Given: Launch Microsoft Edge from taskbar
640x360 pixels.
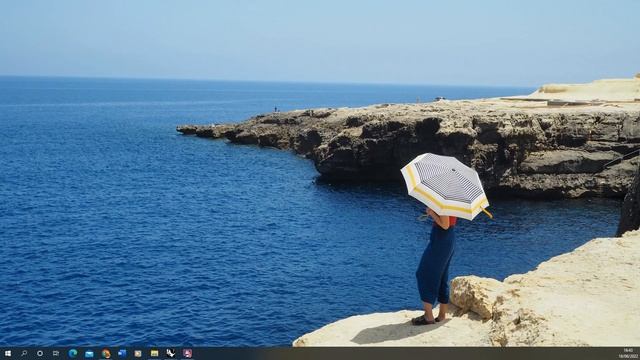Looking at the screenshot, I should pyautogui.click(x=73, y=353).
